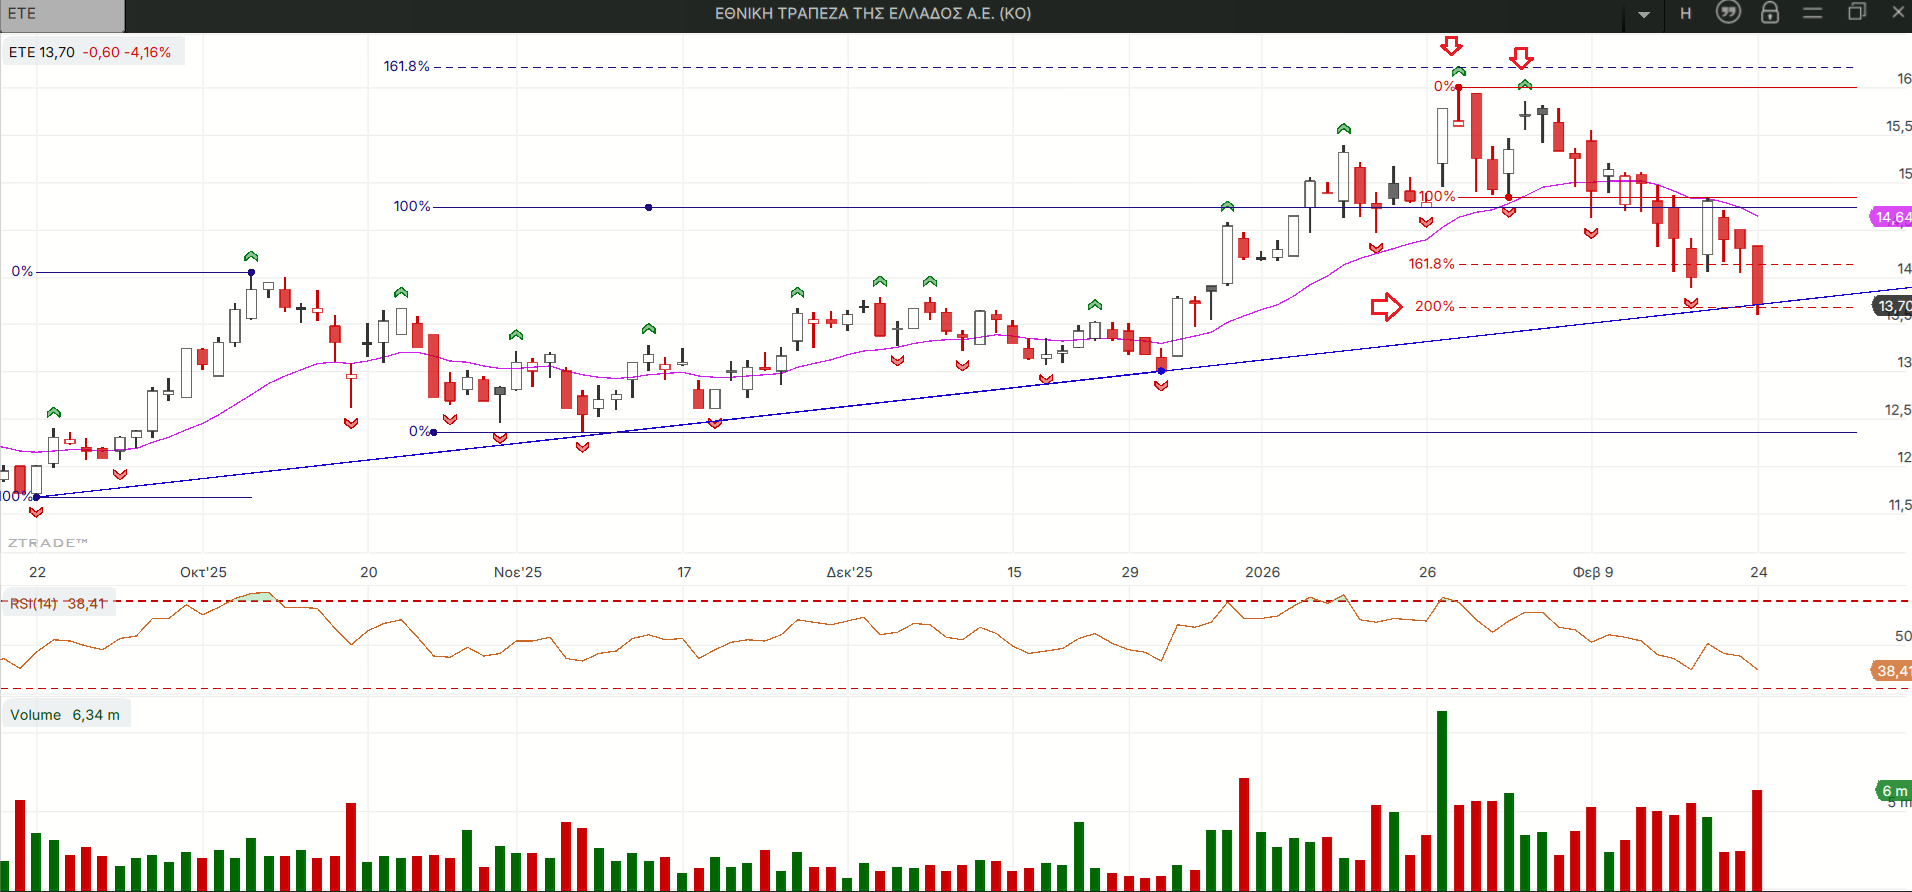Click the magenta 14,64 moving average price tag
This screenshot has height=892, width=1912.
point(1891,217)
